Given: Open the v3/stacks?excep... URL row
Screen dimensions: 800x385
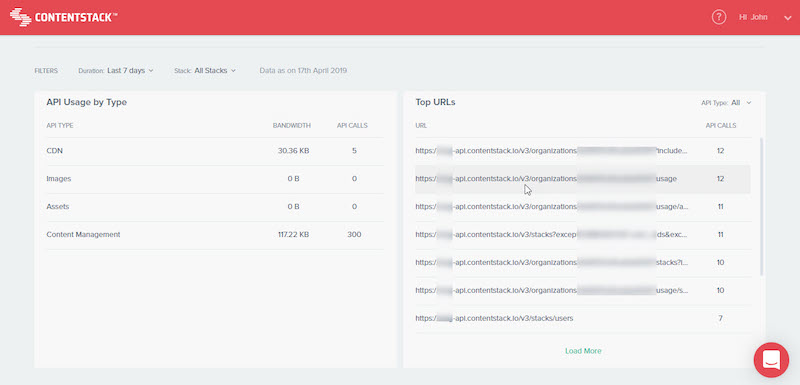Looking at the screenshot, I should pyautogui.click(x=552, y=235).
